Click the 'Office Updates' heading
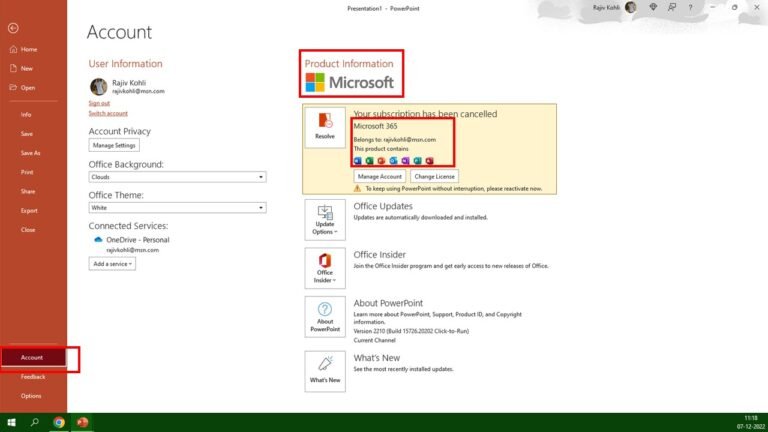768x432 pixels. coord(383,206)
